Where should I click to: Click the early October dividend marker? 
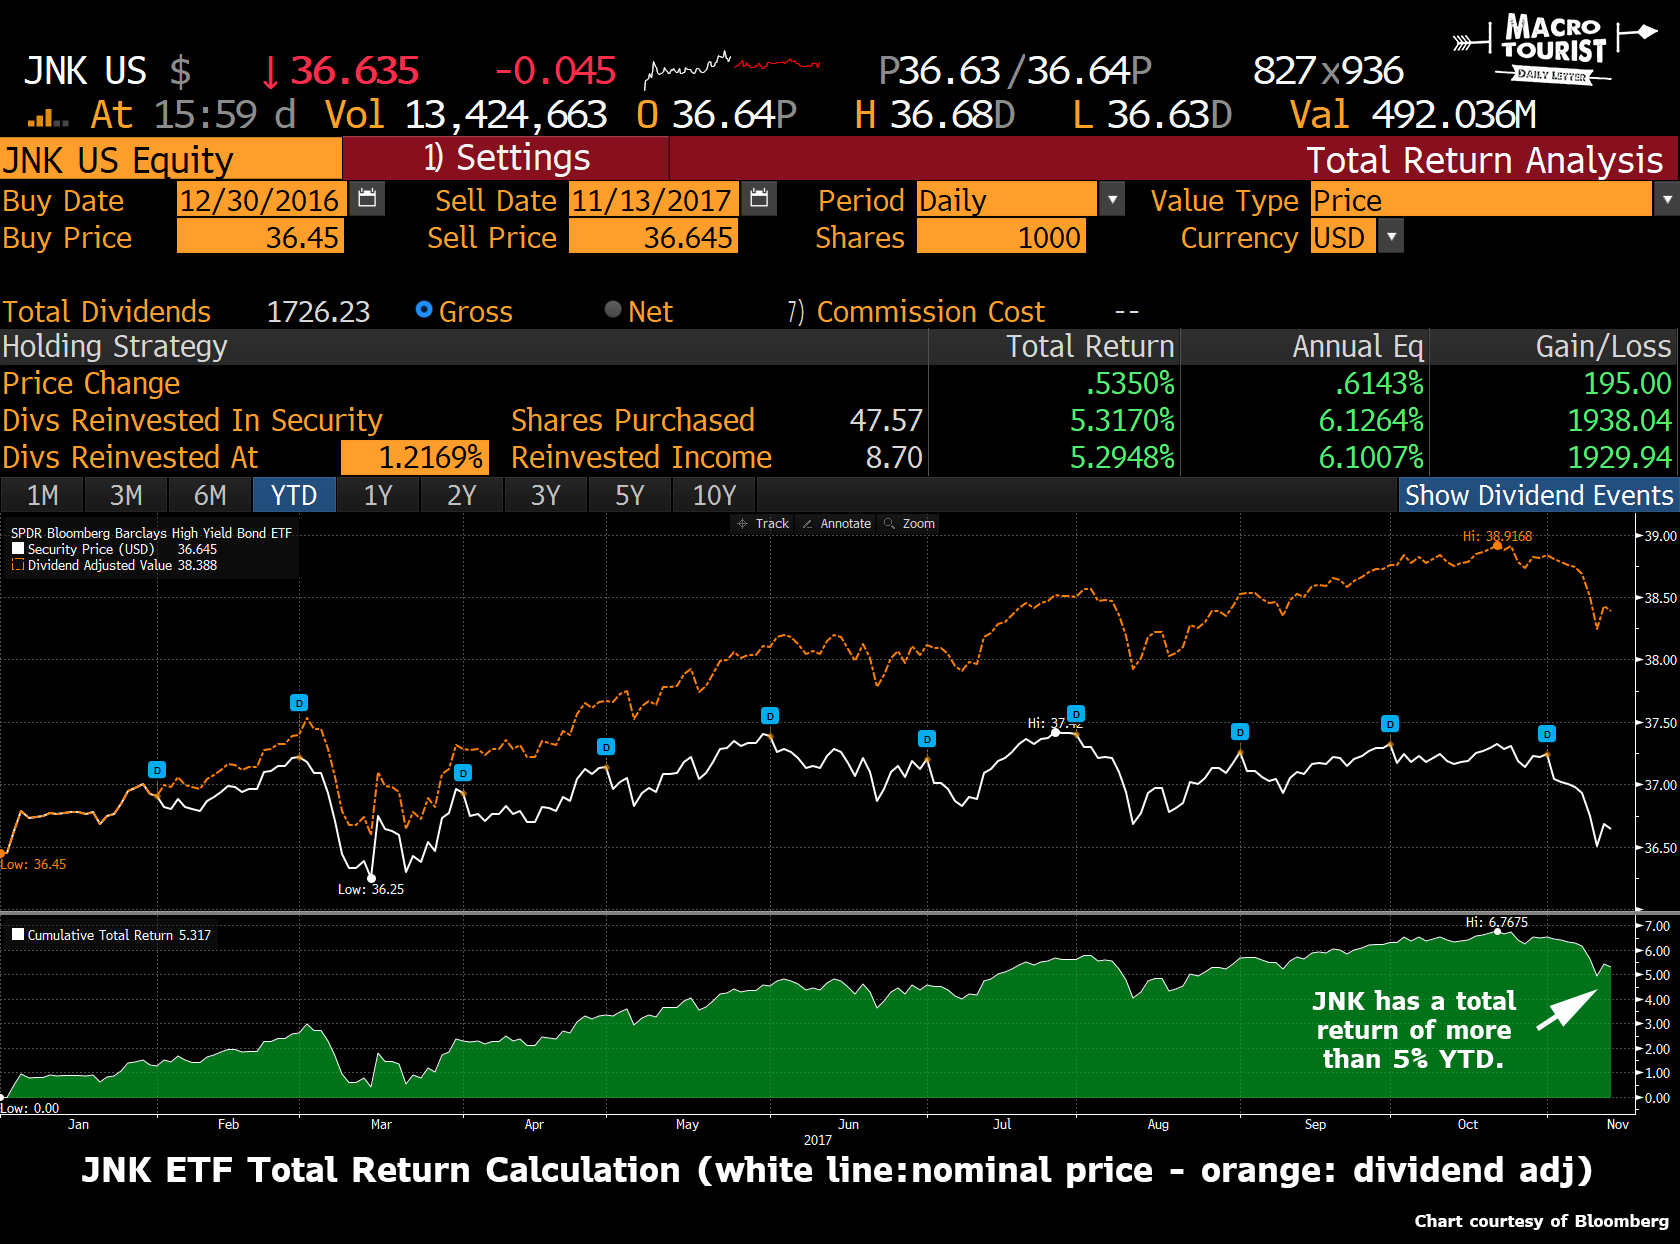[x=1390, y=724]
